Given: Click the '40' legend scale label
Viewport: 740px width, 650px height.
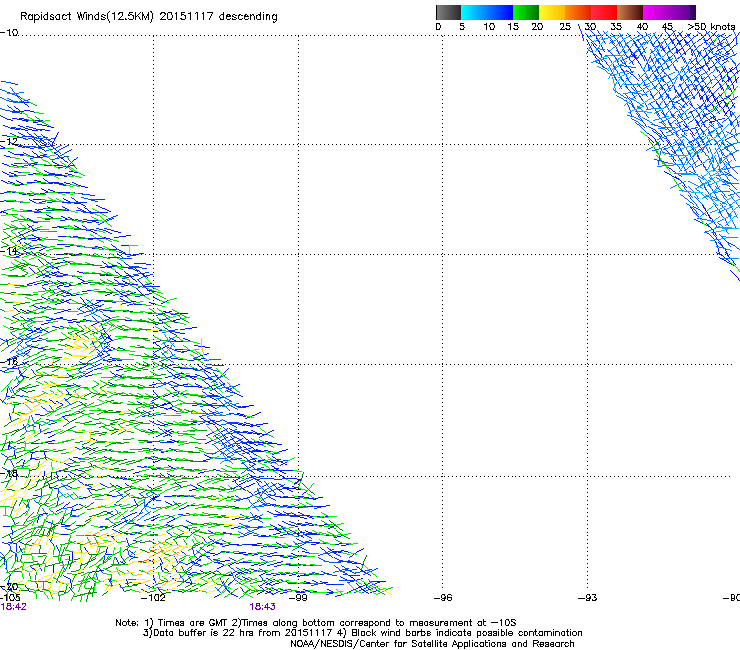Looking at the screenshot, I should point(642,27).
